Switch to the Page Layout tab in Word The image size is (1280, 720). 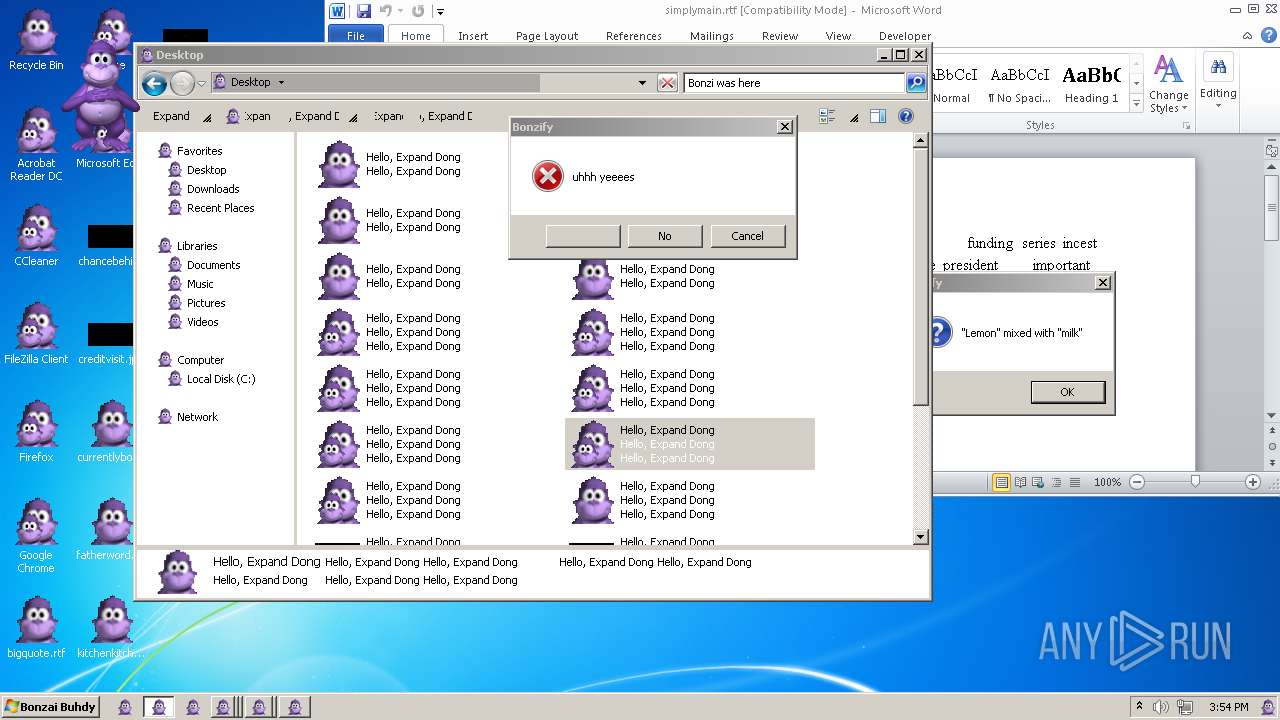pyautogui.click(x=547, y=35)
